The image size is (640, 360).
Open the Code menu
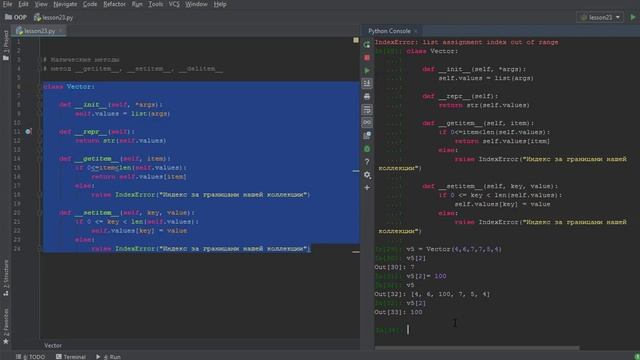click(x=90, y=4)
